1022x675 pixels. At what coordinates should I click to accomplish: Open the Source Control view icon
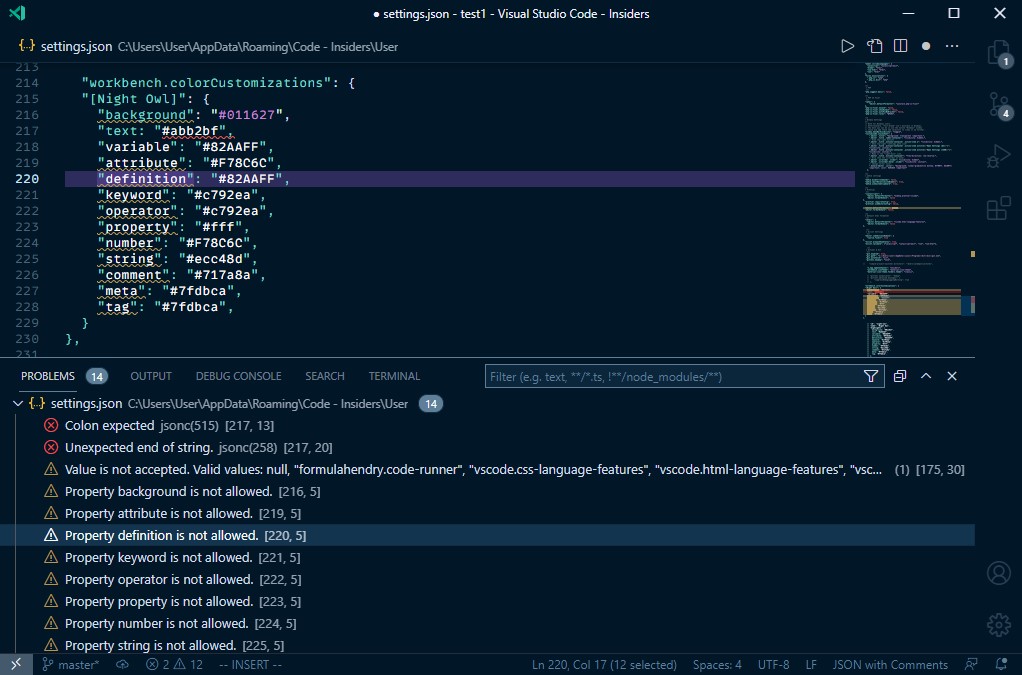tap(999, 105)
